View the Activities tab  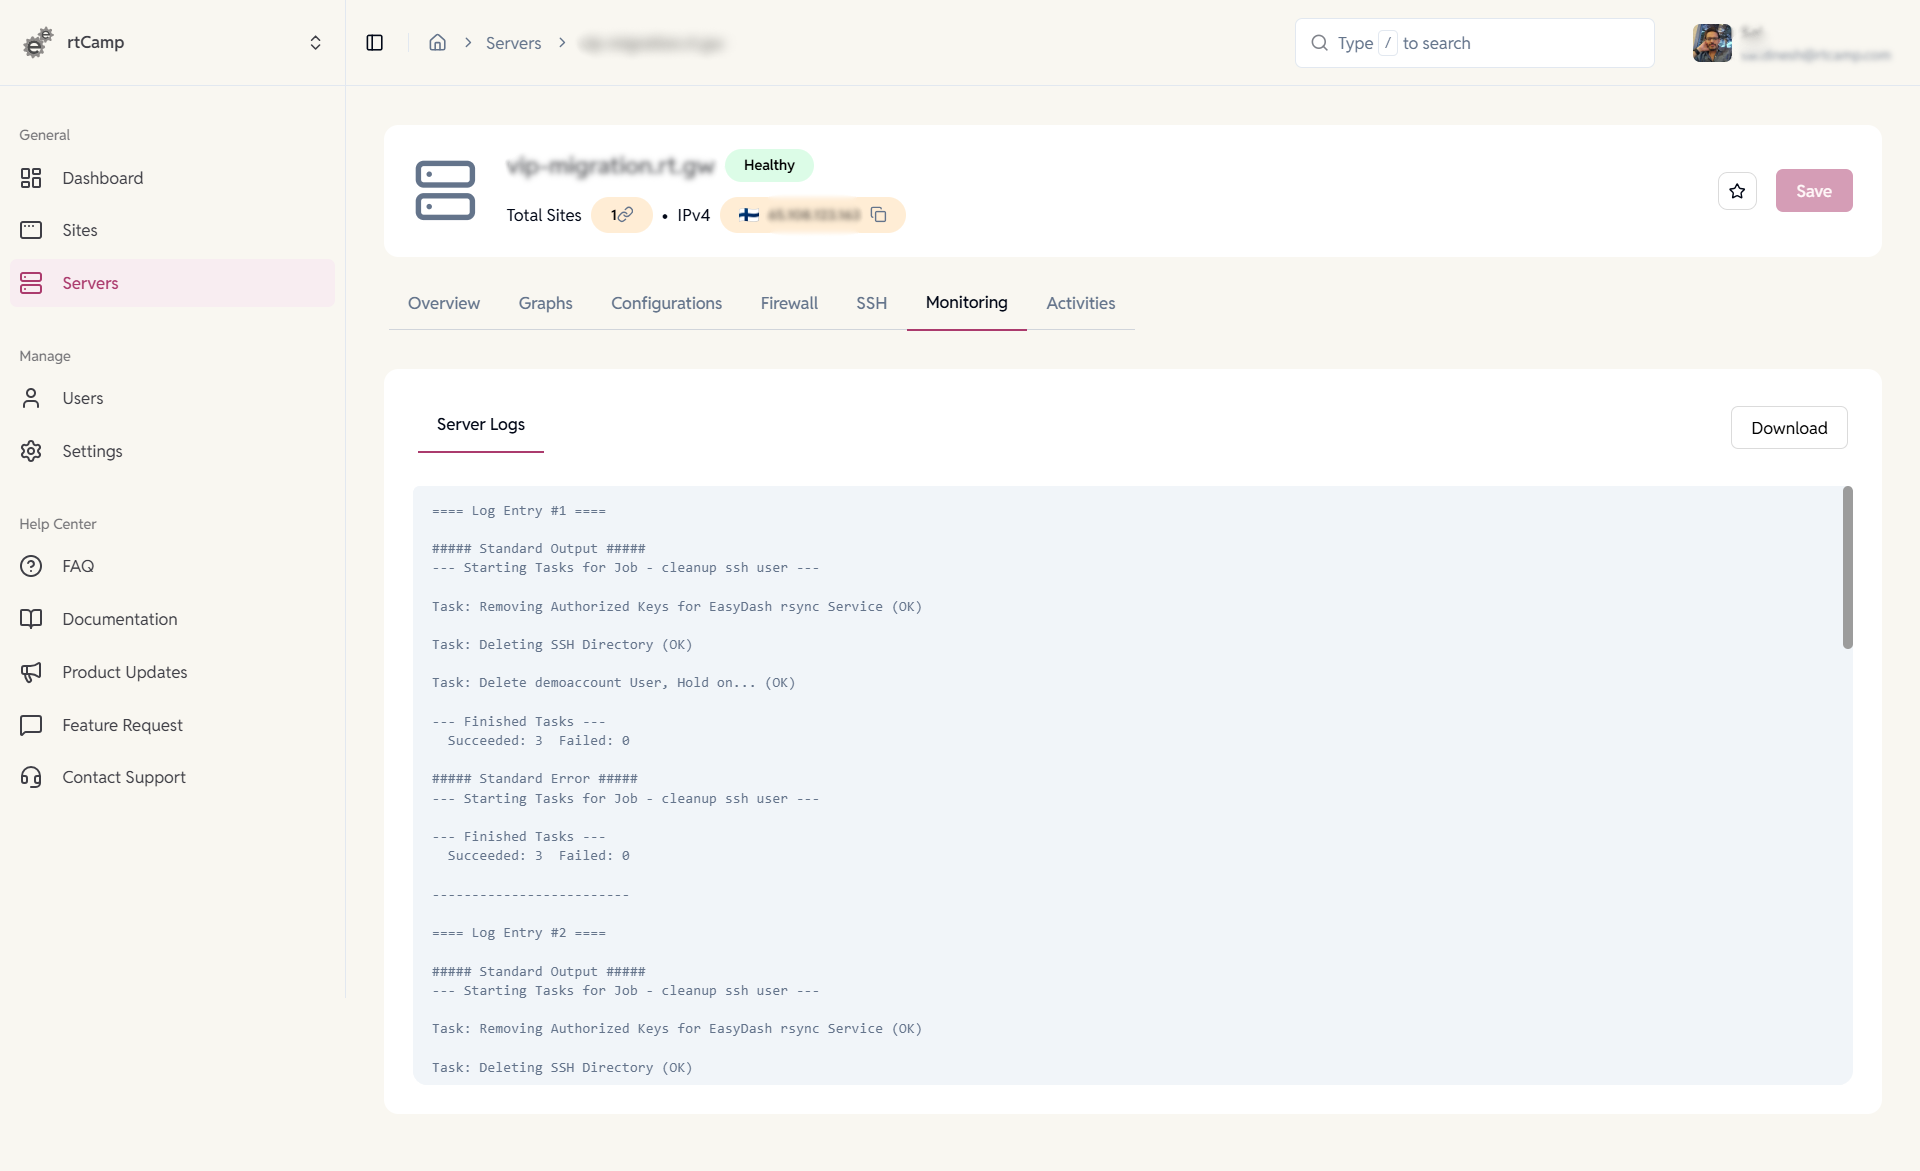coord(1080,303)
